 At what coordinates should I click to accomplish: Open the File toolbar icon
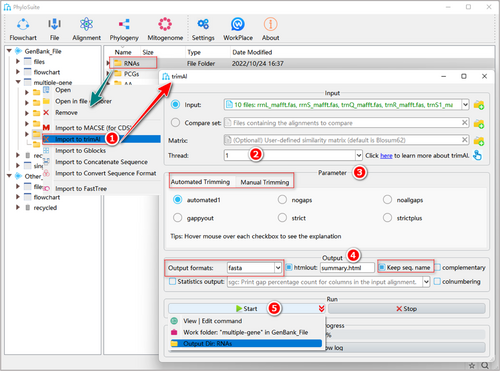tap(54, 24)
